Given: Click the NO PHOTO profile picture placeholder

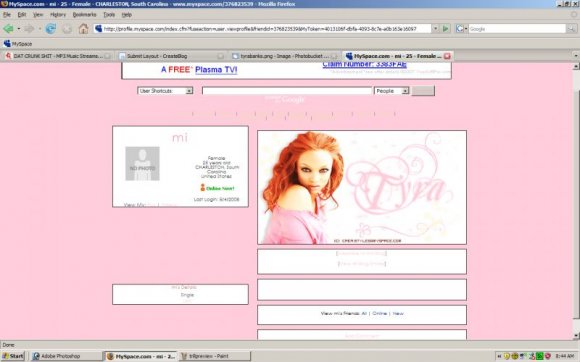Looking at the screenshot, I should click(x=142, y=163).
